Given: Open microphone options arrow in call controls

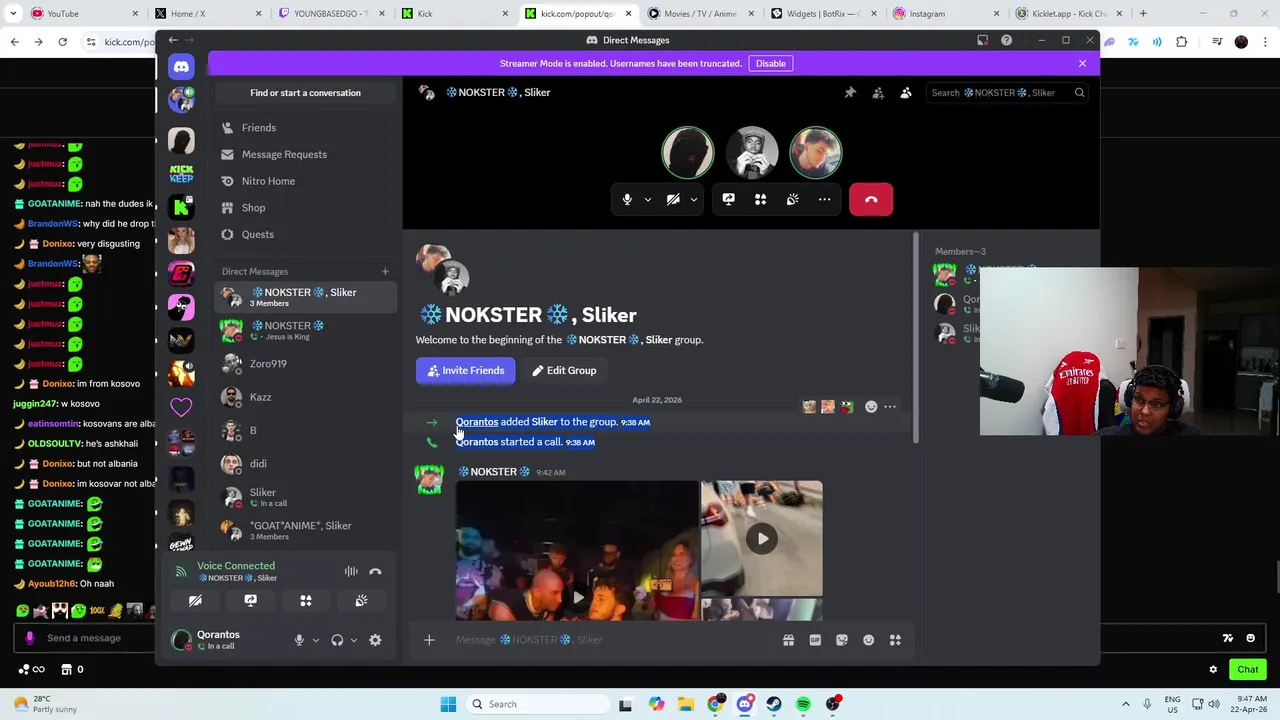Looking at the screenshot, I should (x=648, y=200).
